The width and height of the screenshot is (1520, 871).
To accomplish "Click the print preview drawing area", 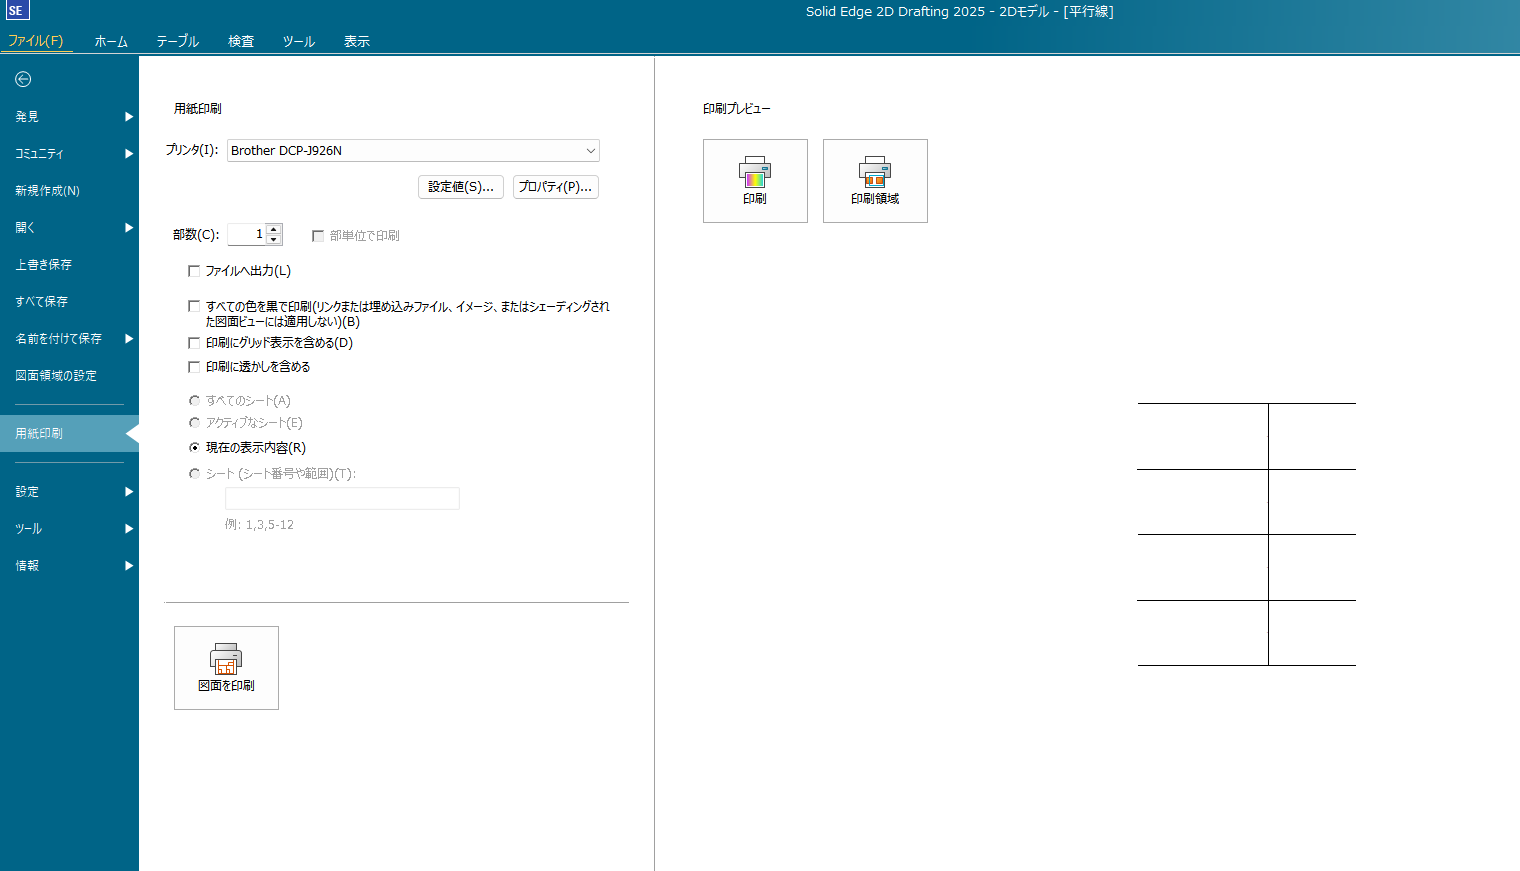I will (x=1246, y=534).
